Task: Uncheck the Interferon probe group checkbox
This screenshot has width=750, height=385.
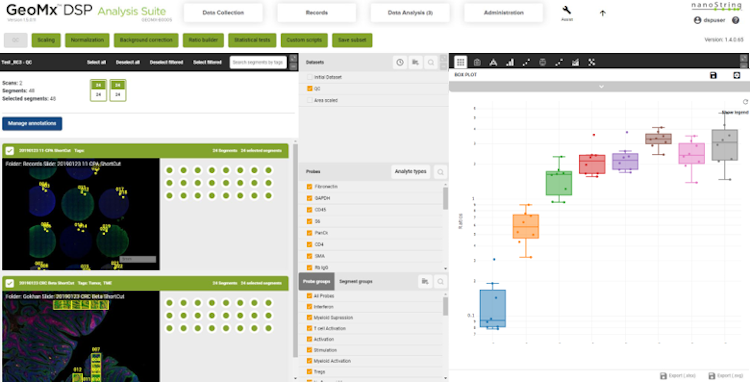Action: tap(309, 307)
